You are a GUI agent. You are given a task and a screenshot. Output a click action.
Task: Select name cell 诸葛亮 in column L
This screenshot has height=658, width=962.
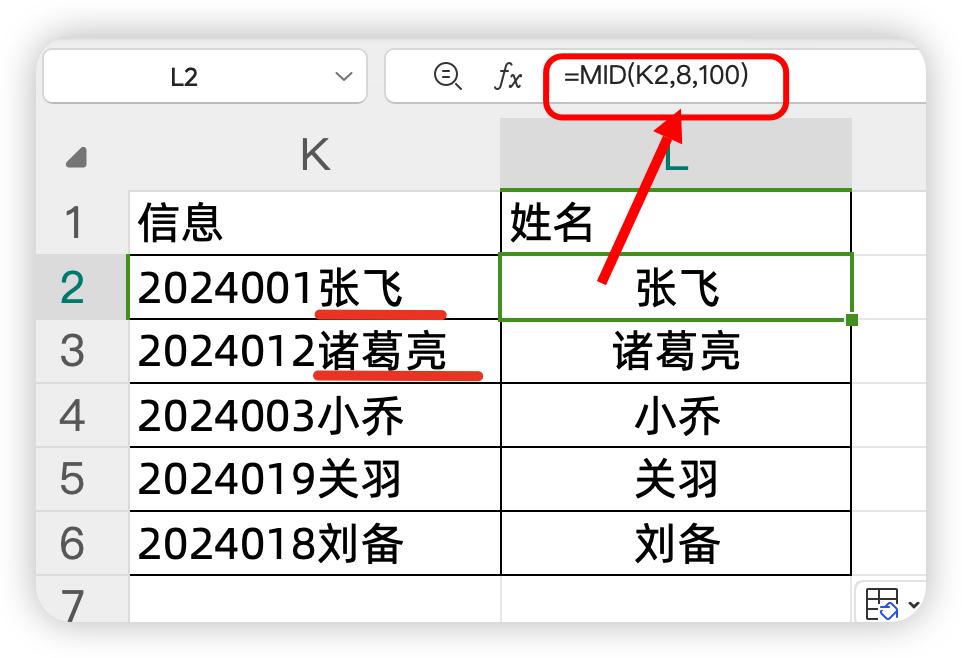[x=676, y=351]
